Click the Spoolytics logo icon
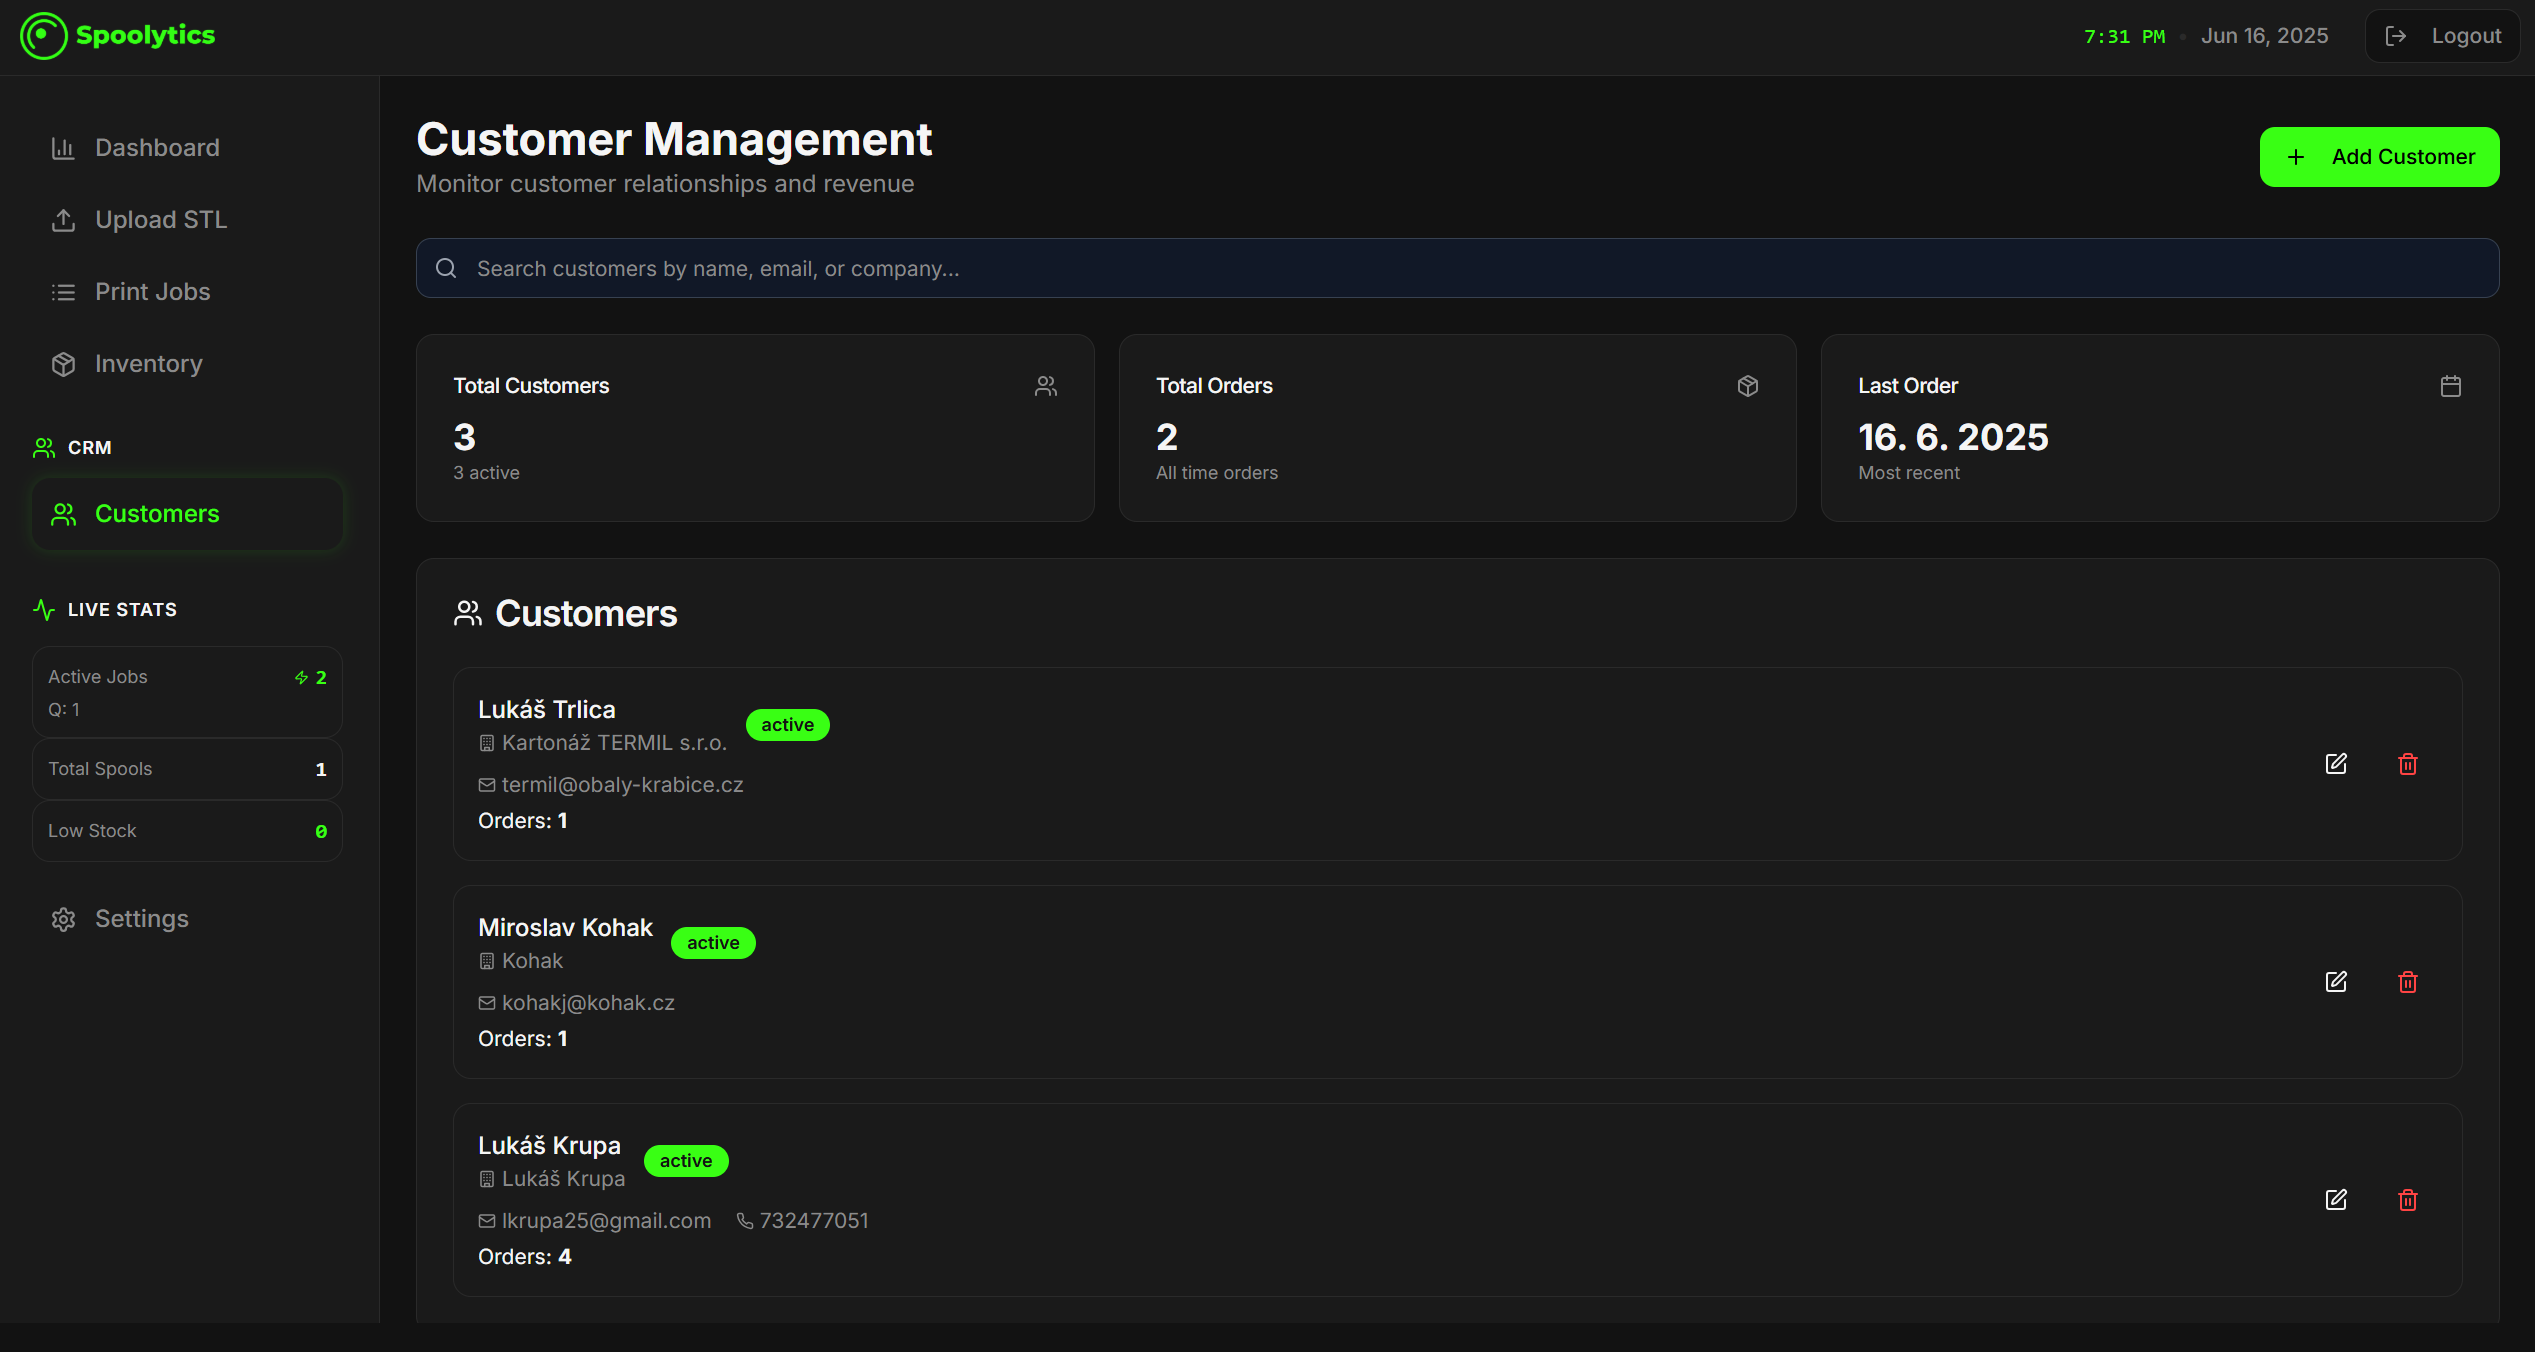This screenshot has height=1352, width=2535. tap(43, 36)
